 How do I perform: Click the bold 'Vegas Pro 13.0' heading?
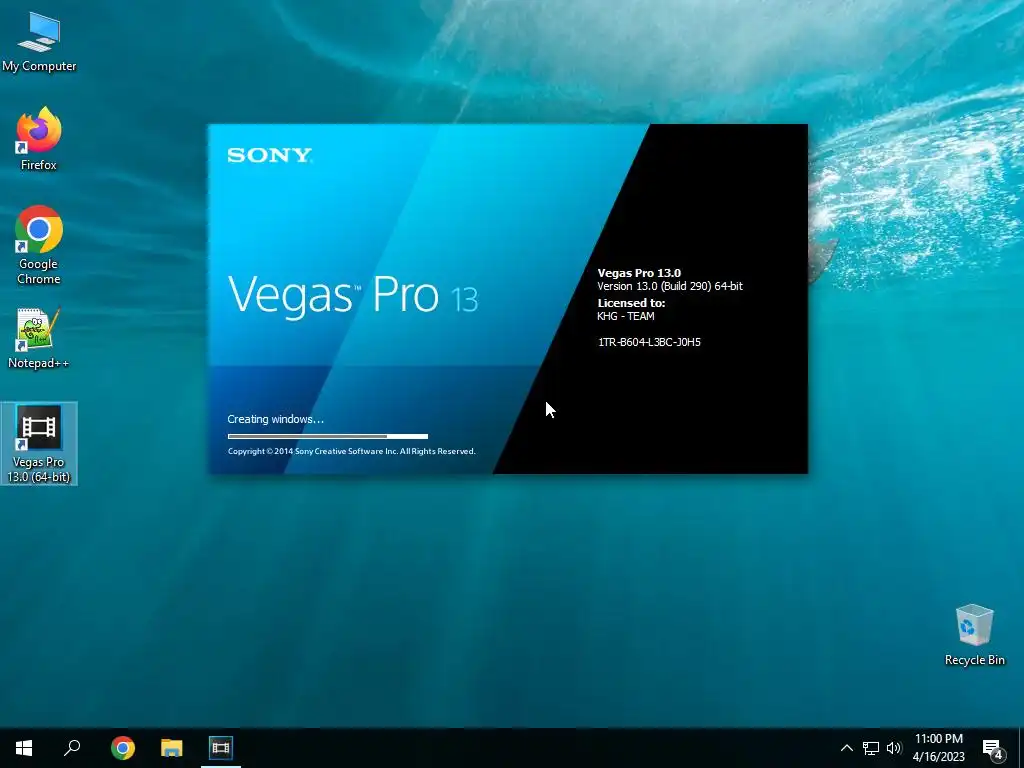[x=639, y=273]
